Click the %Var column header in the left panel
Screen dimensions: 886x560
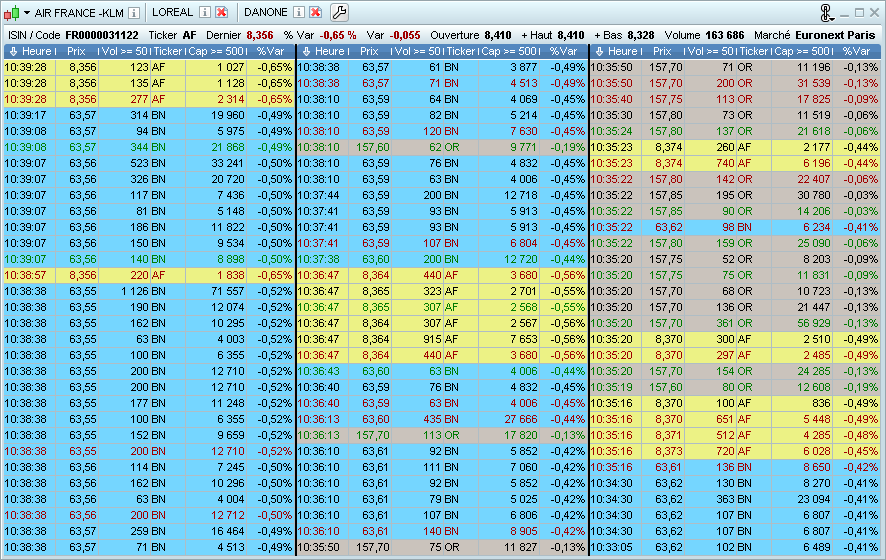(x=270, y=51)
